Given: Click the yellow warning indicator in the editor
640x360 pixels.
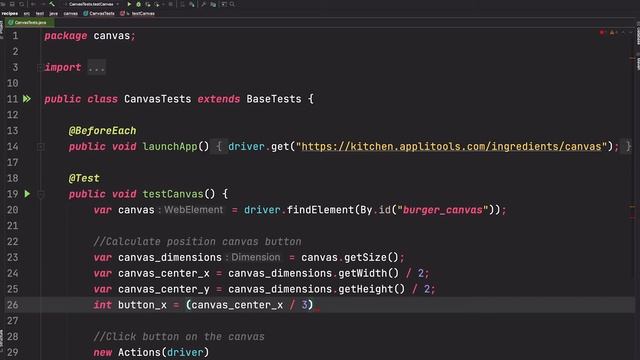Looking at the screenshot, I should 612,33.
